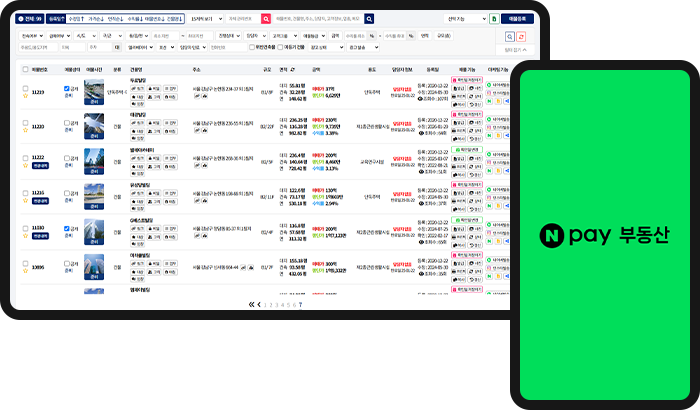The width and height of the screenshot is (700, 410).
Task: Click green N icon in row 11220
Action: [x=489, y=135]
